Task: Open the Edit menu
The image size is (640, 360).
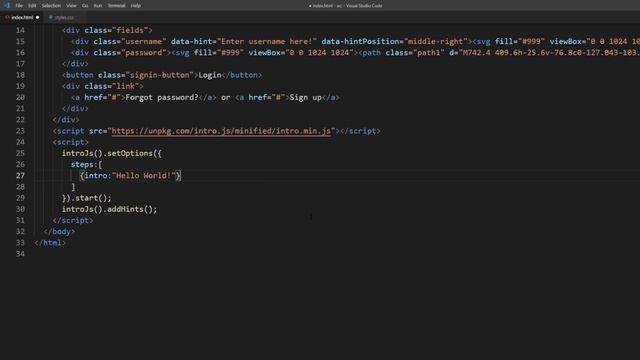Action: coord(32,6)
